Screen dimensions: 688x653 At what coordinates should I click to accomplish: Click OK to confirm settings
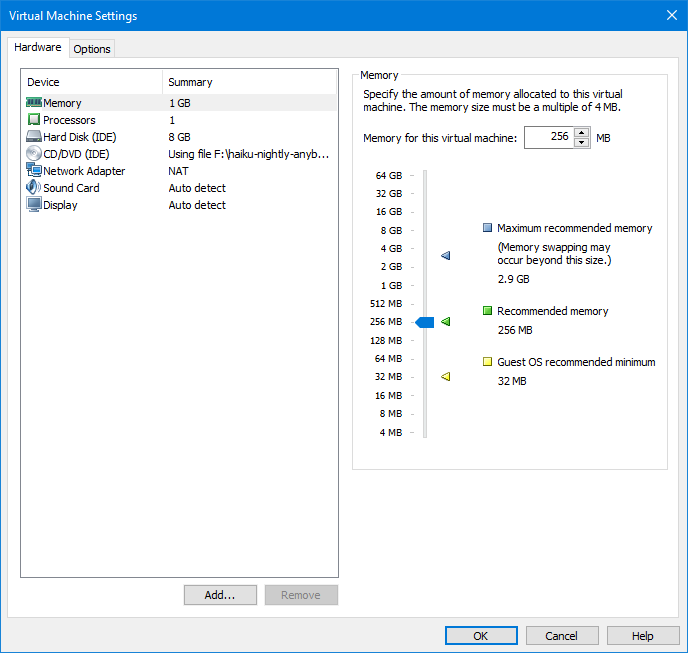point(481,636)
